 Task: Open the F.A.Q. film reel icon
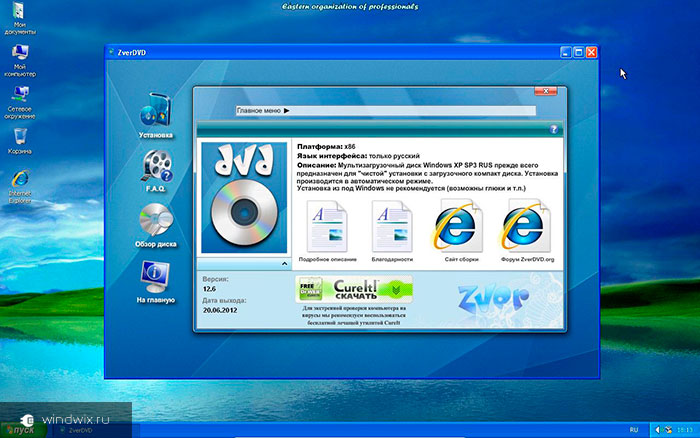[155, 166]
